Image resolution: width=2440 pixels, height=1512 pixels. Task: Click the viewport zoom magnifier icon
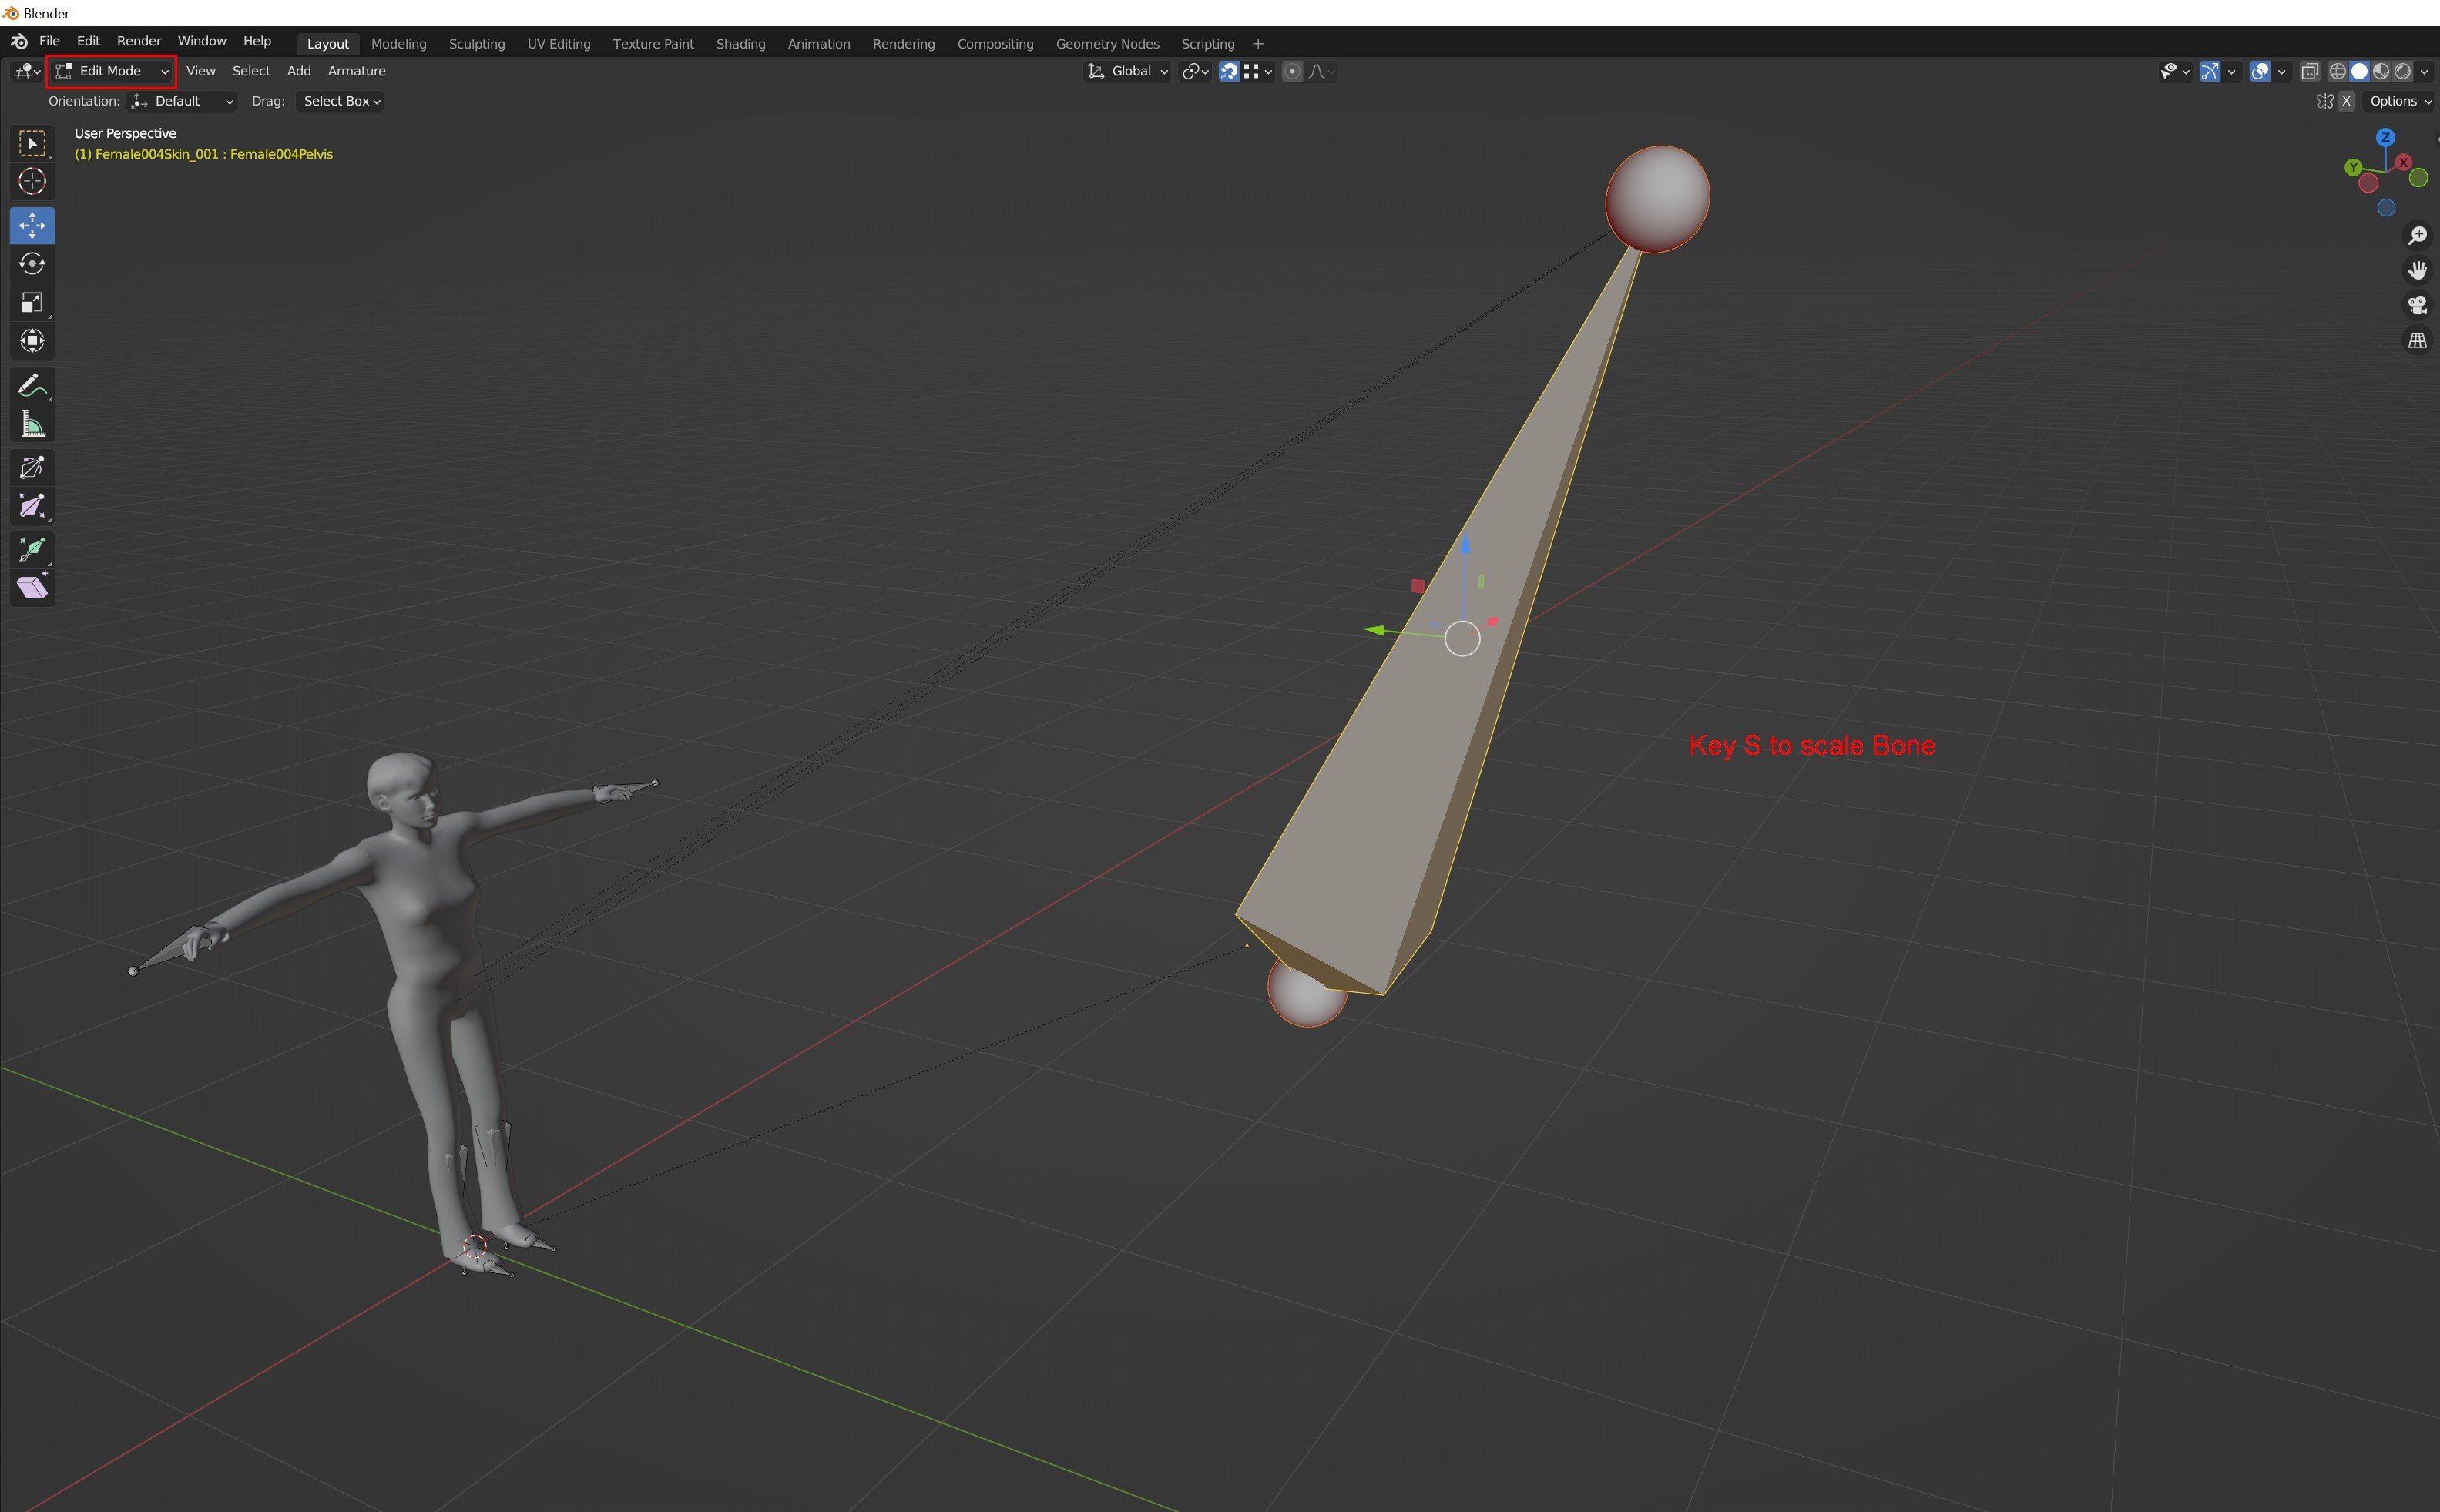[x=2417, y=236]
